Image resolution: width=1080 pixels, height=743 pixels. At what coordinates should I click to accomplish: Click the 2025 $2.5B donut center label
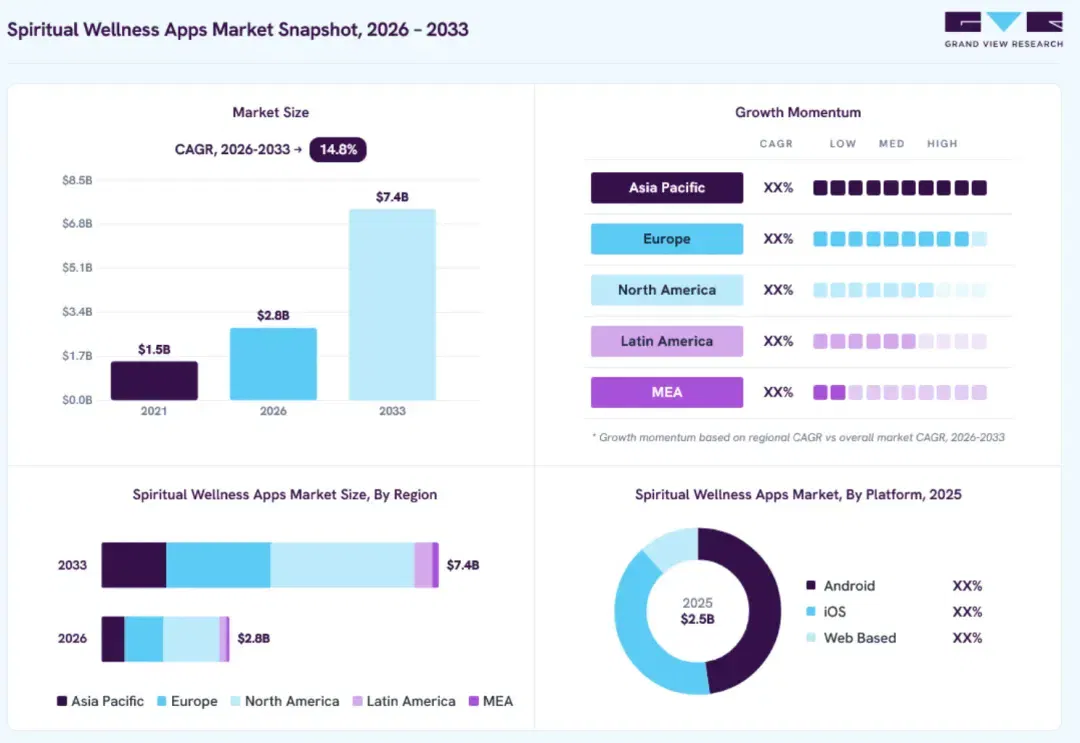(x=697, y=611)
